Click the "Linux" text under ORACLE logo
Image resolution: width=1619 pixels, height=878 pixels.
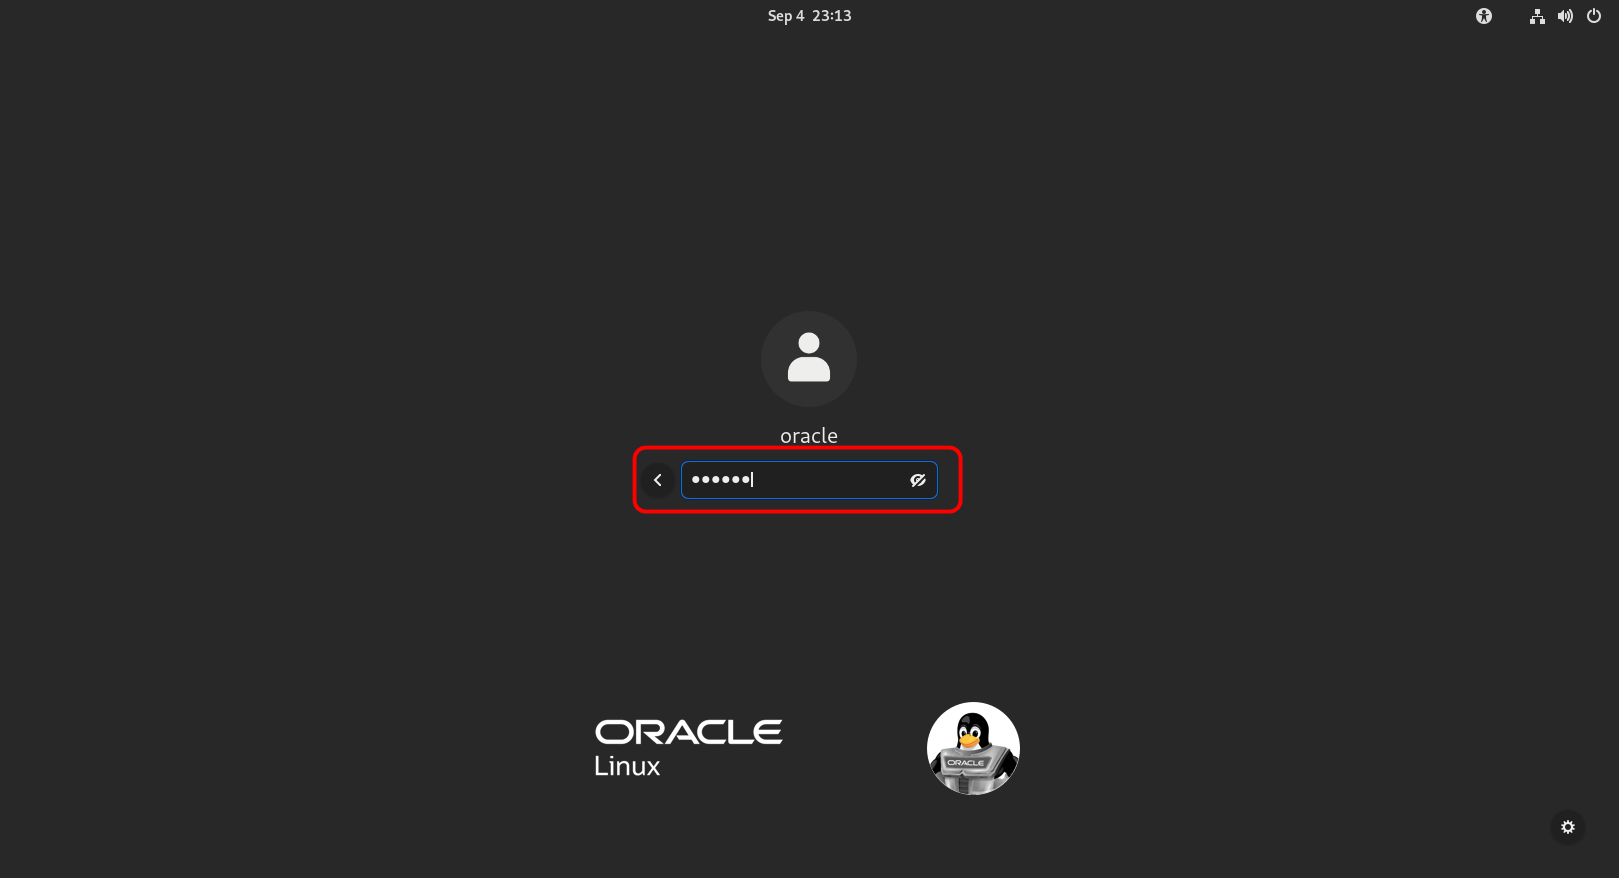point(627,766)
